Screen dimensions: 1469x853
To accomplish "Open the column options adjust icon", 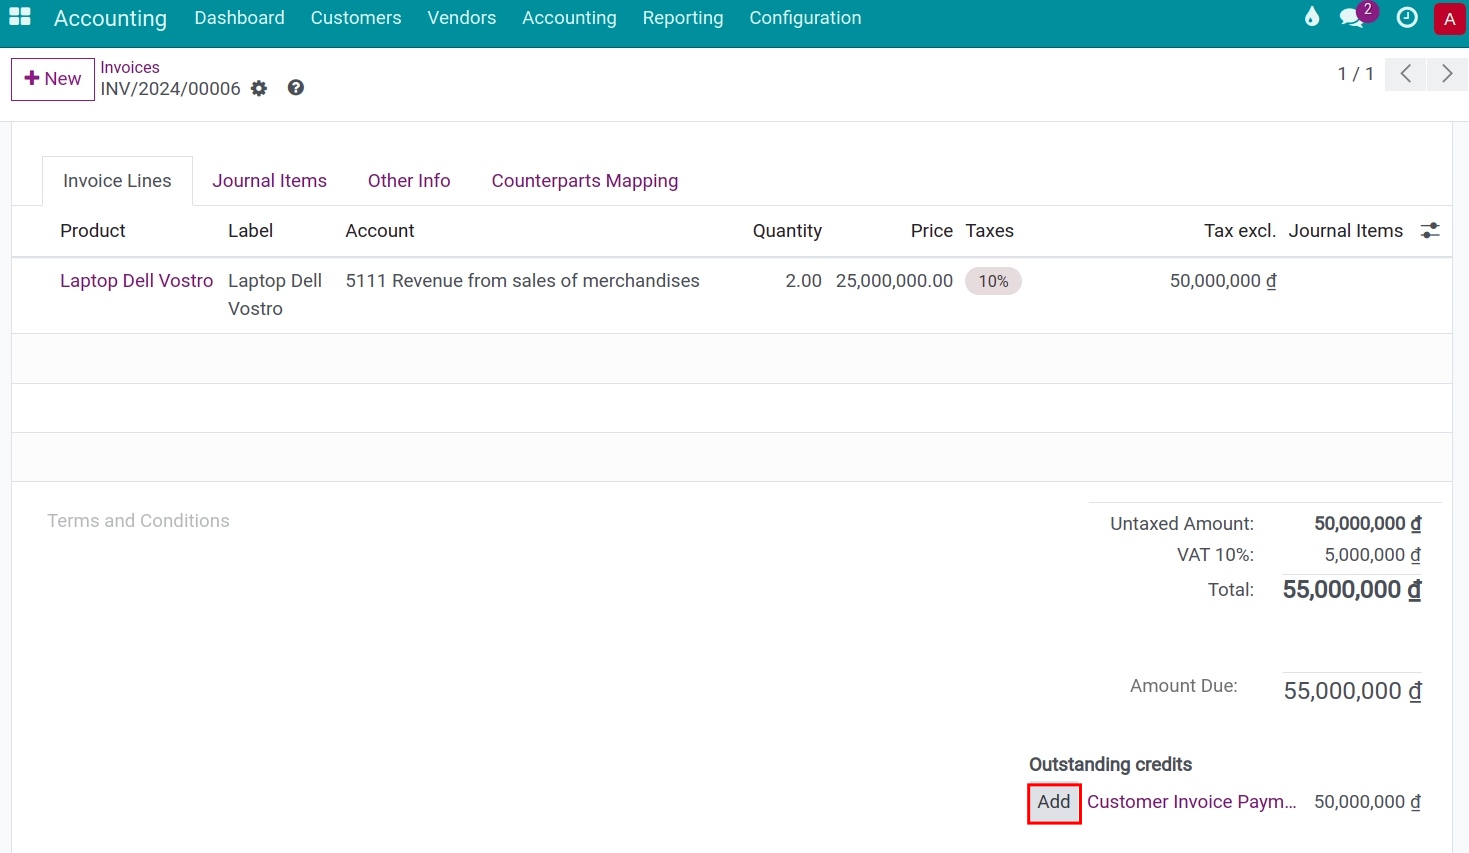I will (1431, 231).
